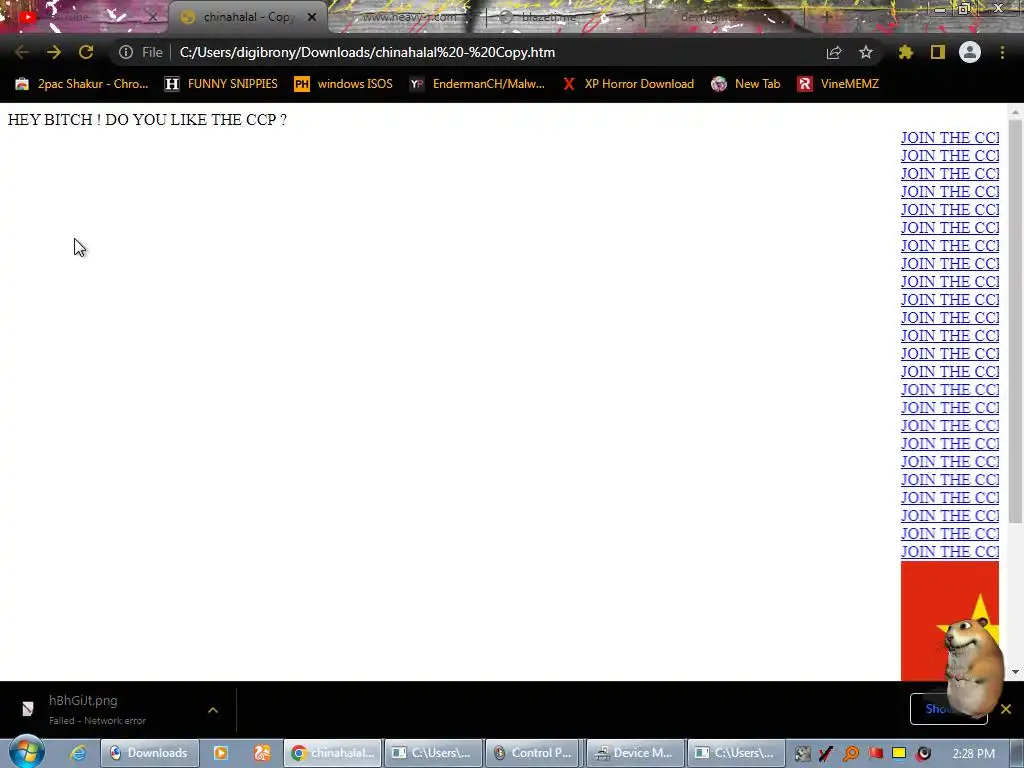This screenshot has width=1024, height=768.
Task: Click the hBhGiJt.png download file icon
Action: (x=27, y=709)
